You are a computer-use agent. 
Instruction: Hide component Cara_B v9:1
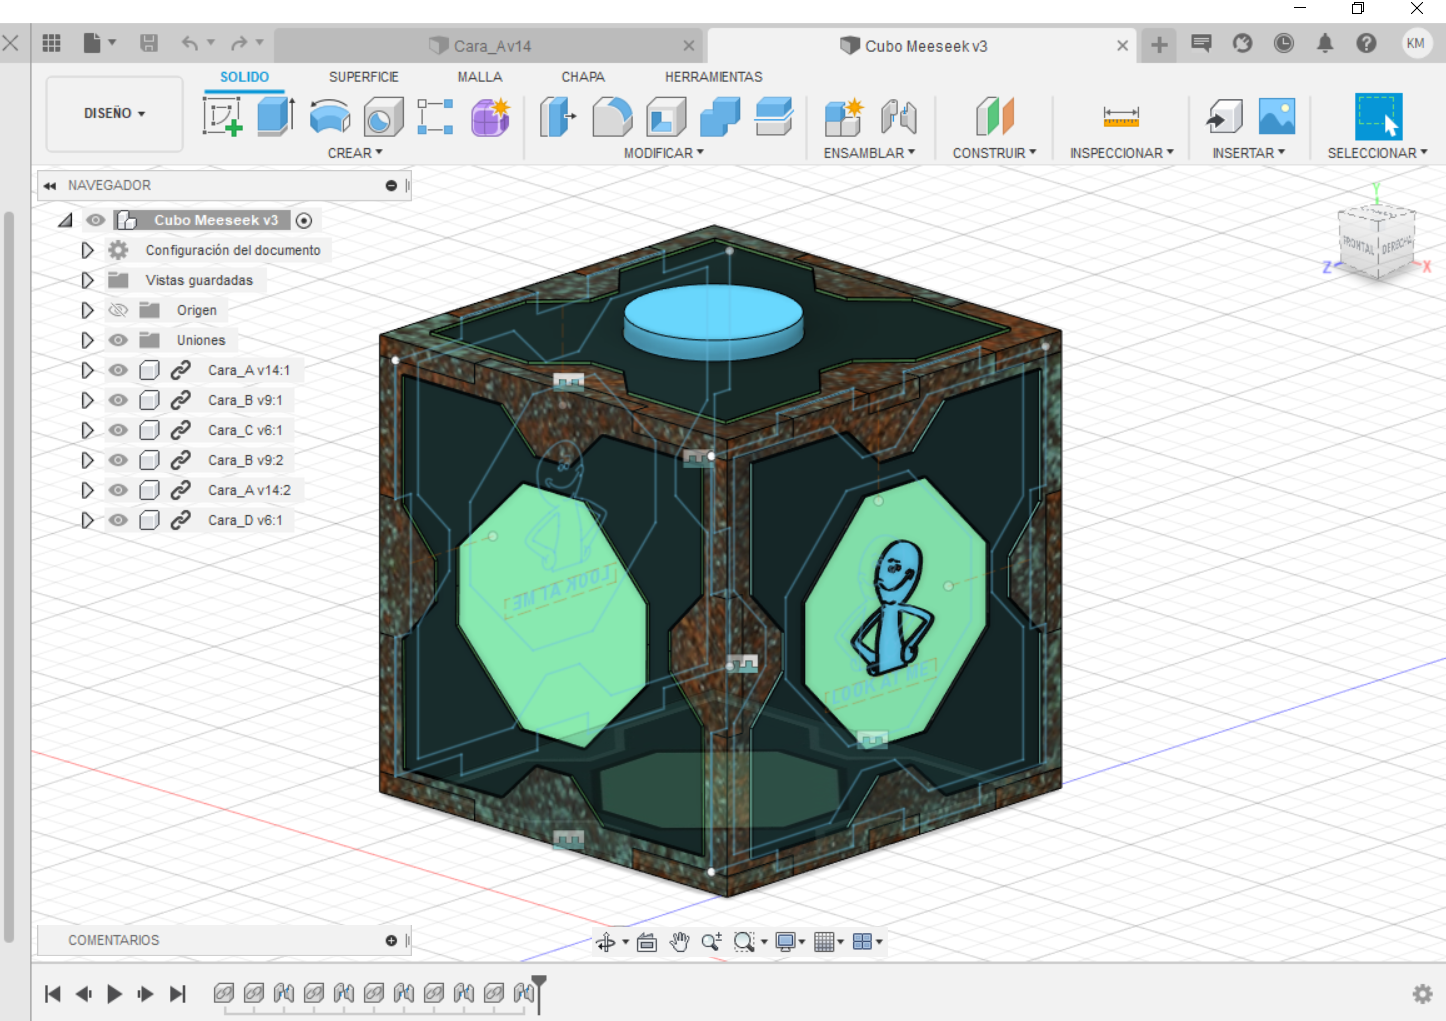118,400
